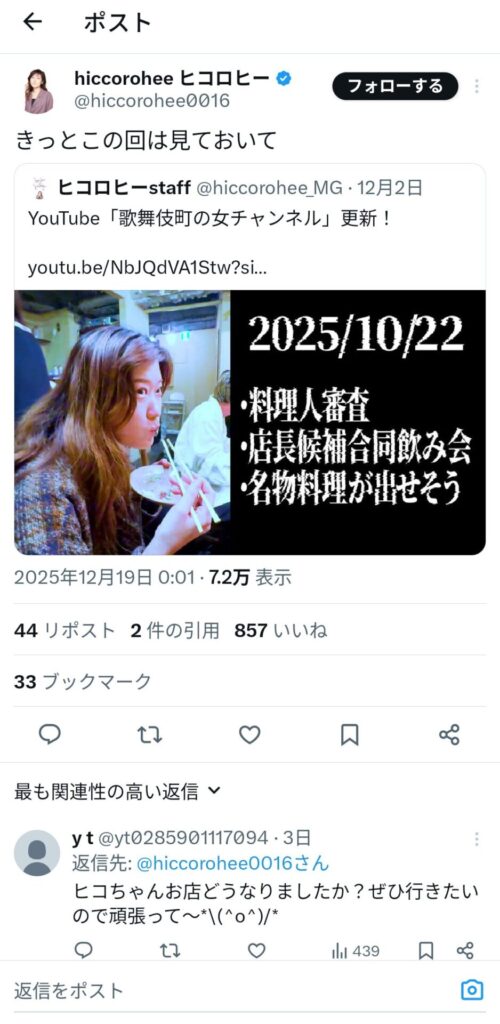The image size is (500, 1024).
Task: Tap the reply speech bubble icon under post
Action: [50, 735]
